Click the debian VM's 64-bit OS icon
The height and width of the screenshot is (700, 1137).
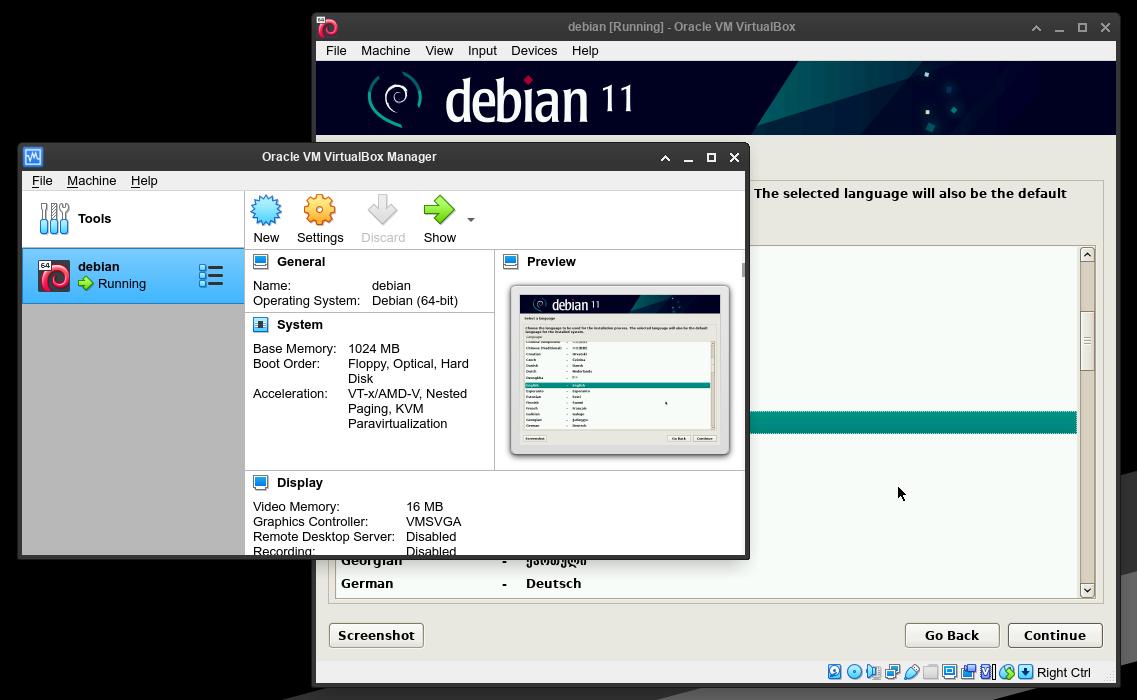point(54,276)
